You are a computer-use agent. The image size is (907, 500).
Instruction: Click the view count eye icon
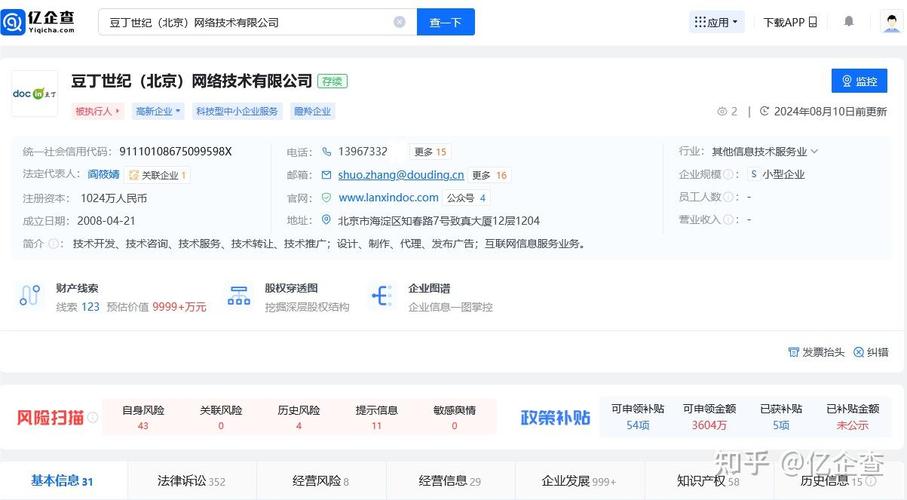coord(721,111)
